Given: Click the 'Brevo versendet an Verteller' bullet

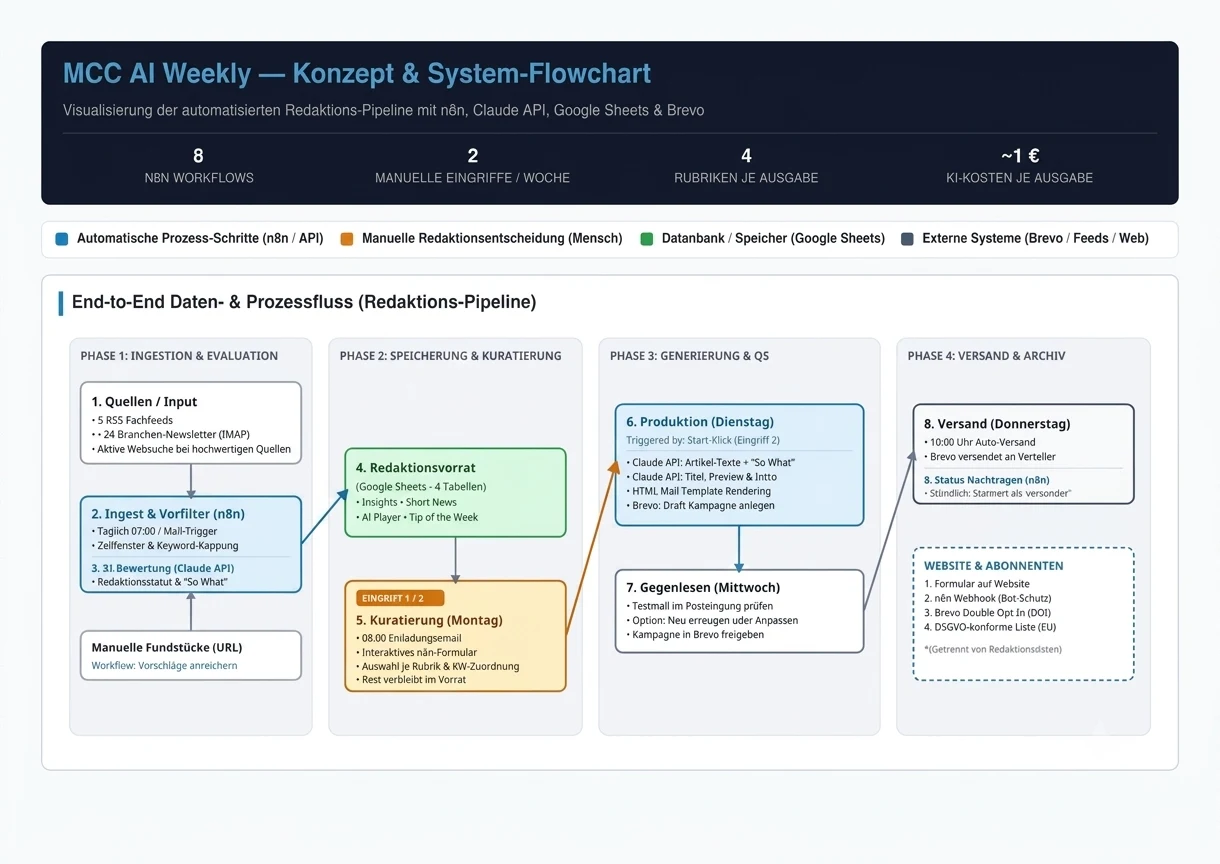Looking at the screenshot, I should 990,457.
